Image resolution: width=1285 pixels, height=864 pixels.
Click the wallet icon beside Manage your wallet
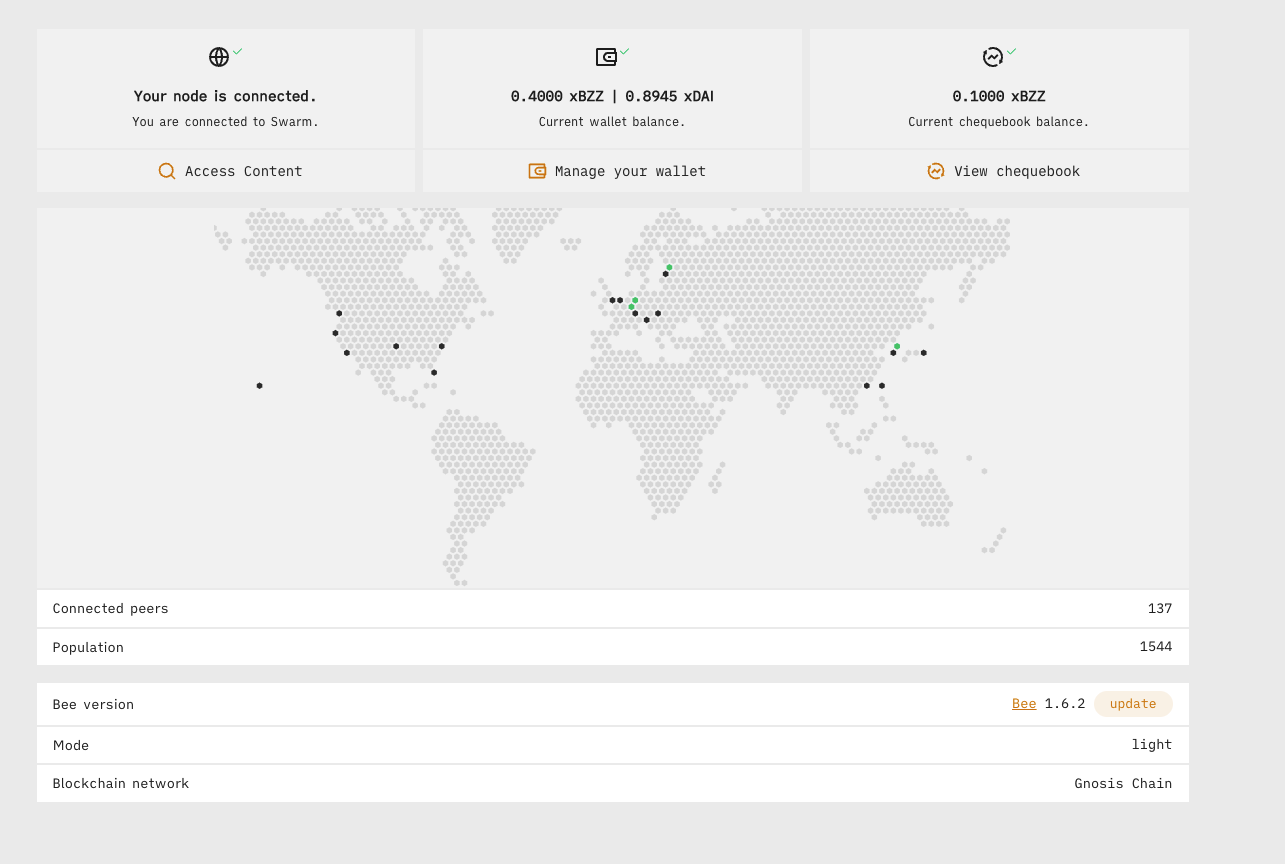tap(536, 171)
